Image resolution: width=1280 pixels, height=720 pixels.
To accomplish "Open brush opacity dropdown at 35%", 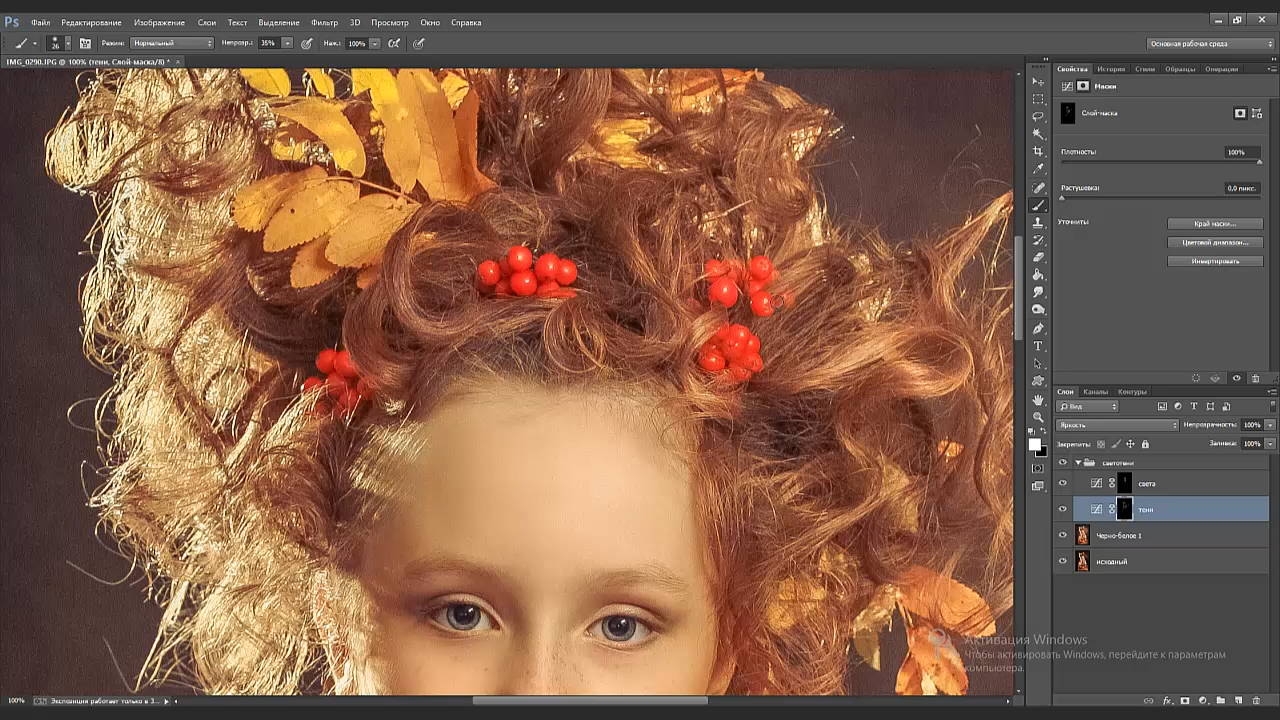I will pyautogui.click(x=287, y=43).
